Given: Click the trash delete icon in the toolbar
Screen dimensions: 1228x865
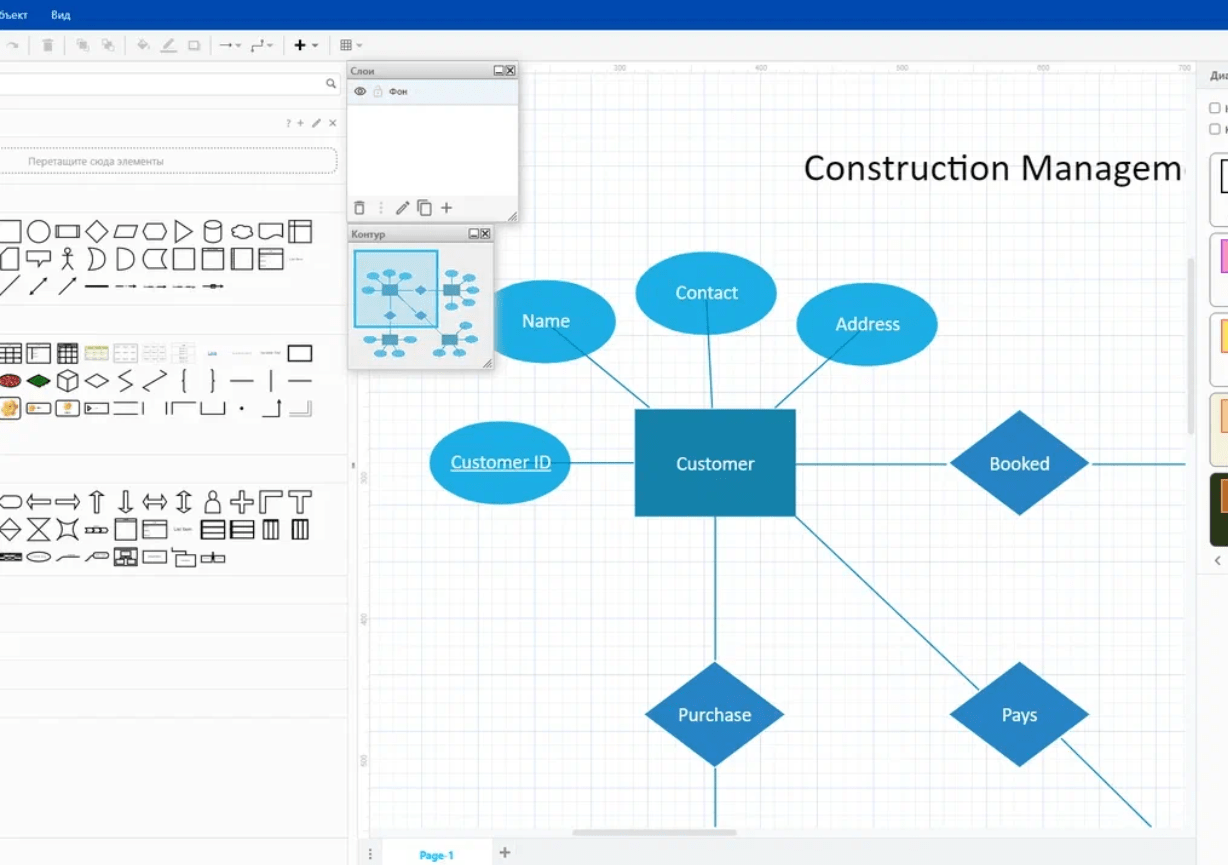Looking at the screenshot, I should [48, 45].
